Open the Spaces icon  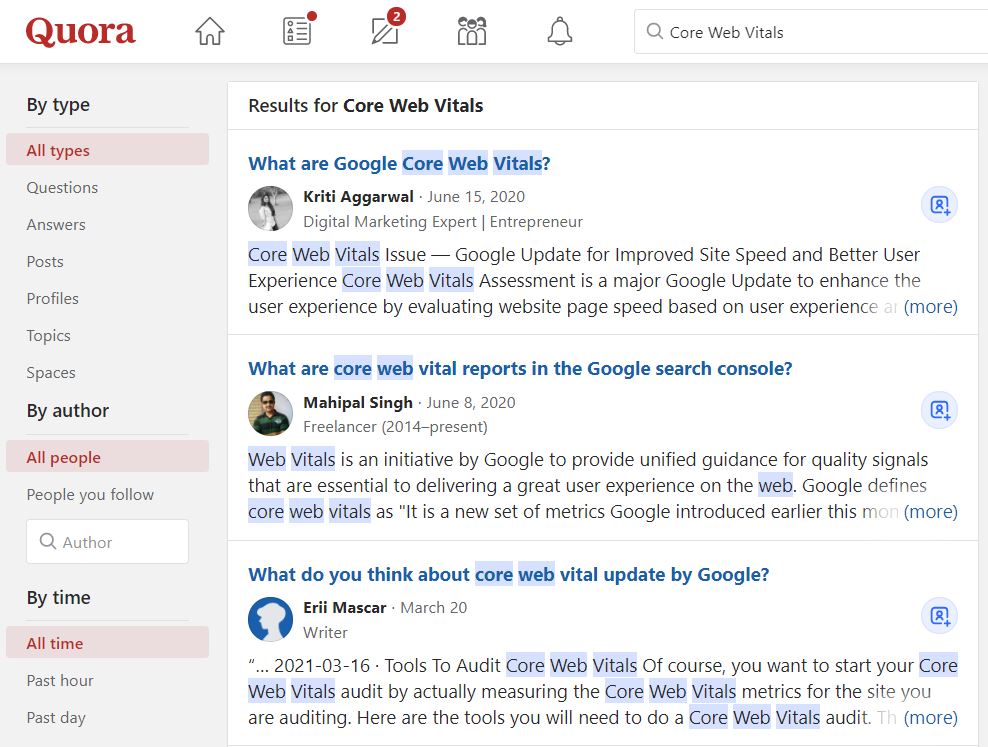point(471,30)
